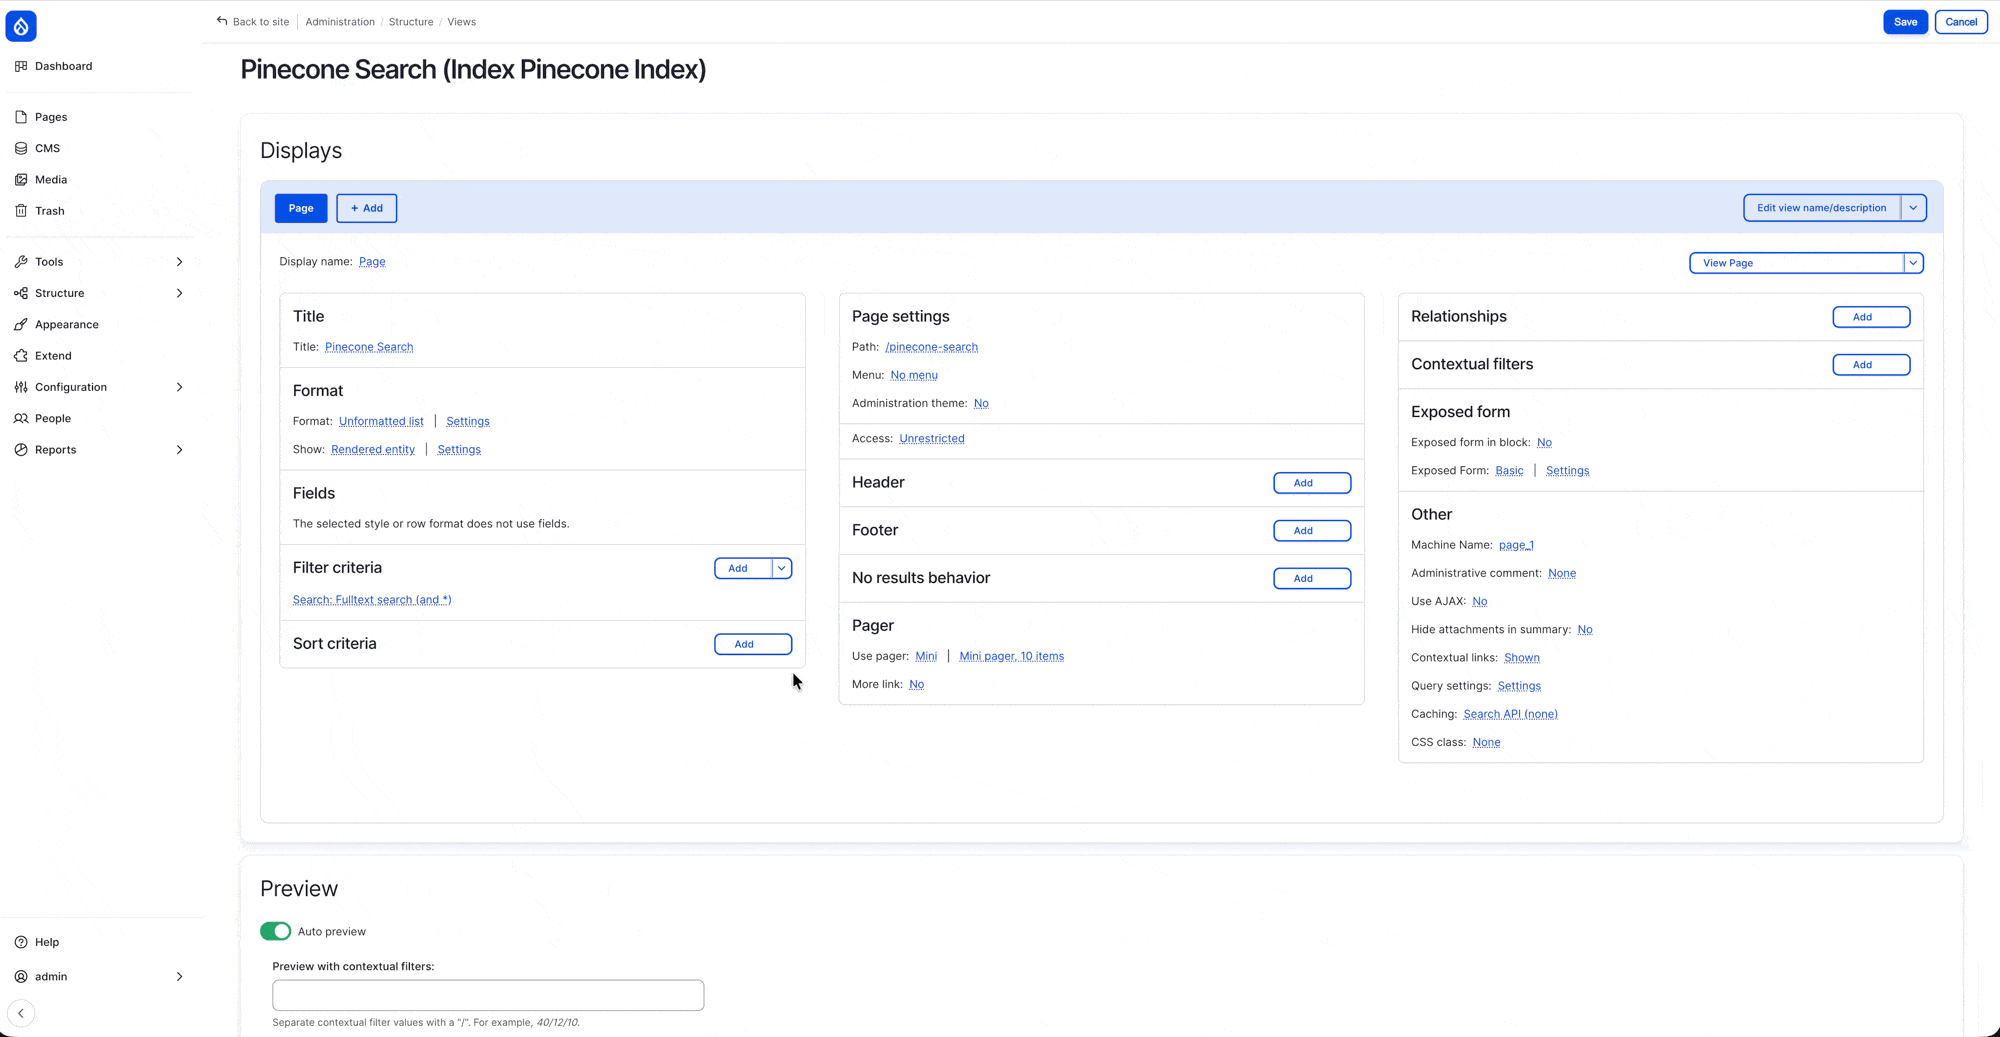Open Help in the sidebar
The image size is (2000, 1037).
(x=47, y=942)
